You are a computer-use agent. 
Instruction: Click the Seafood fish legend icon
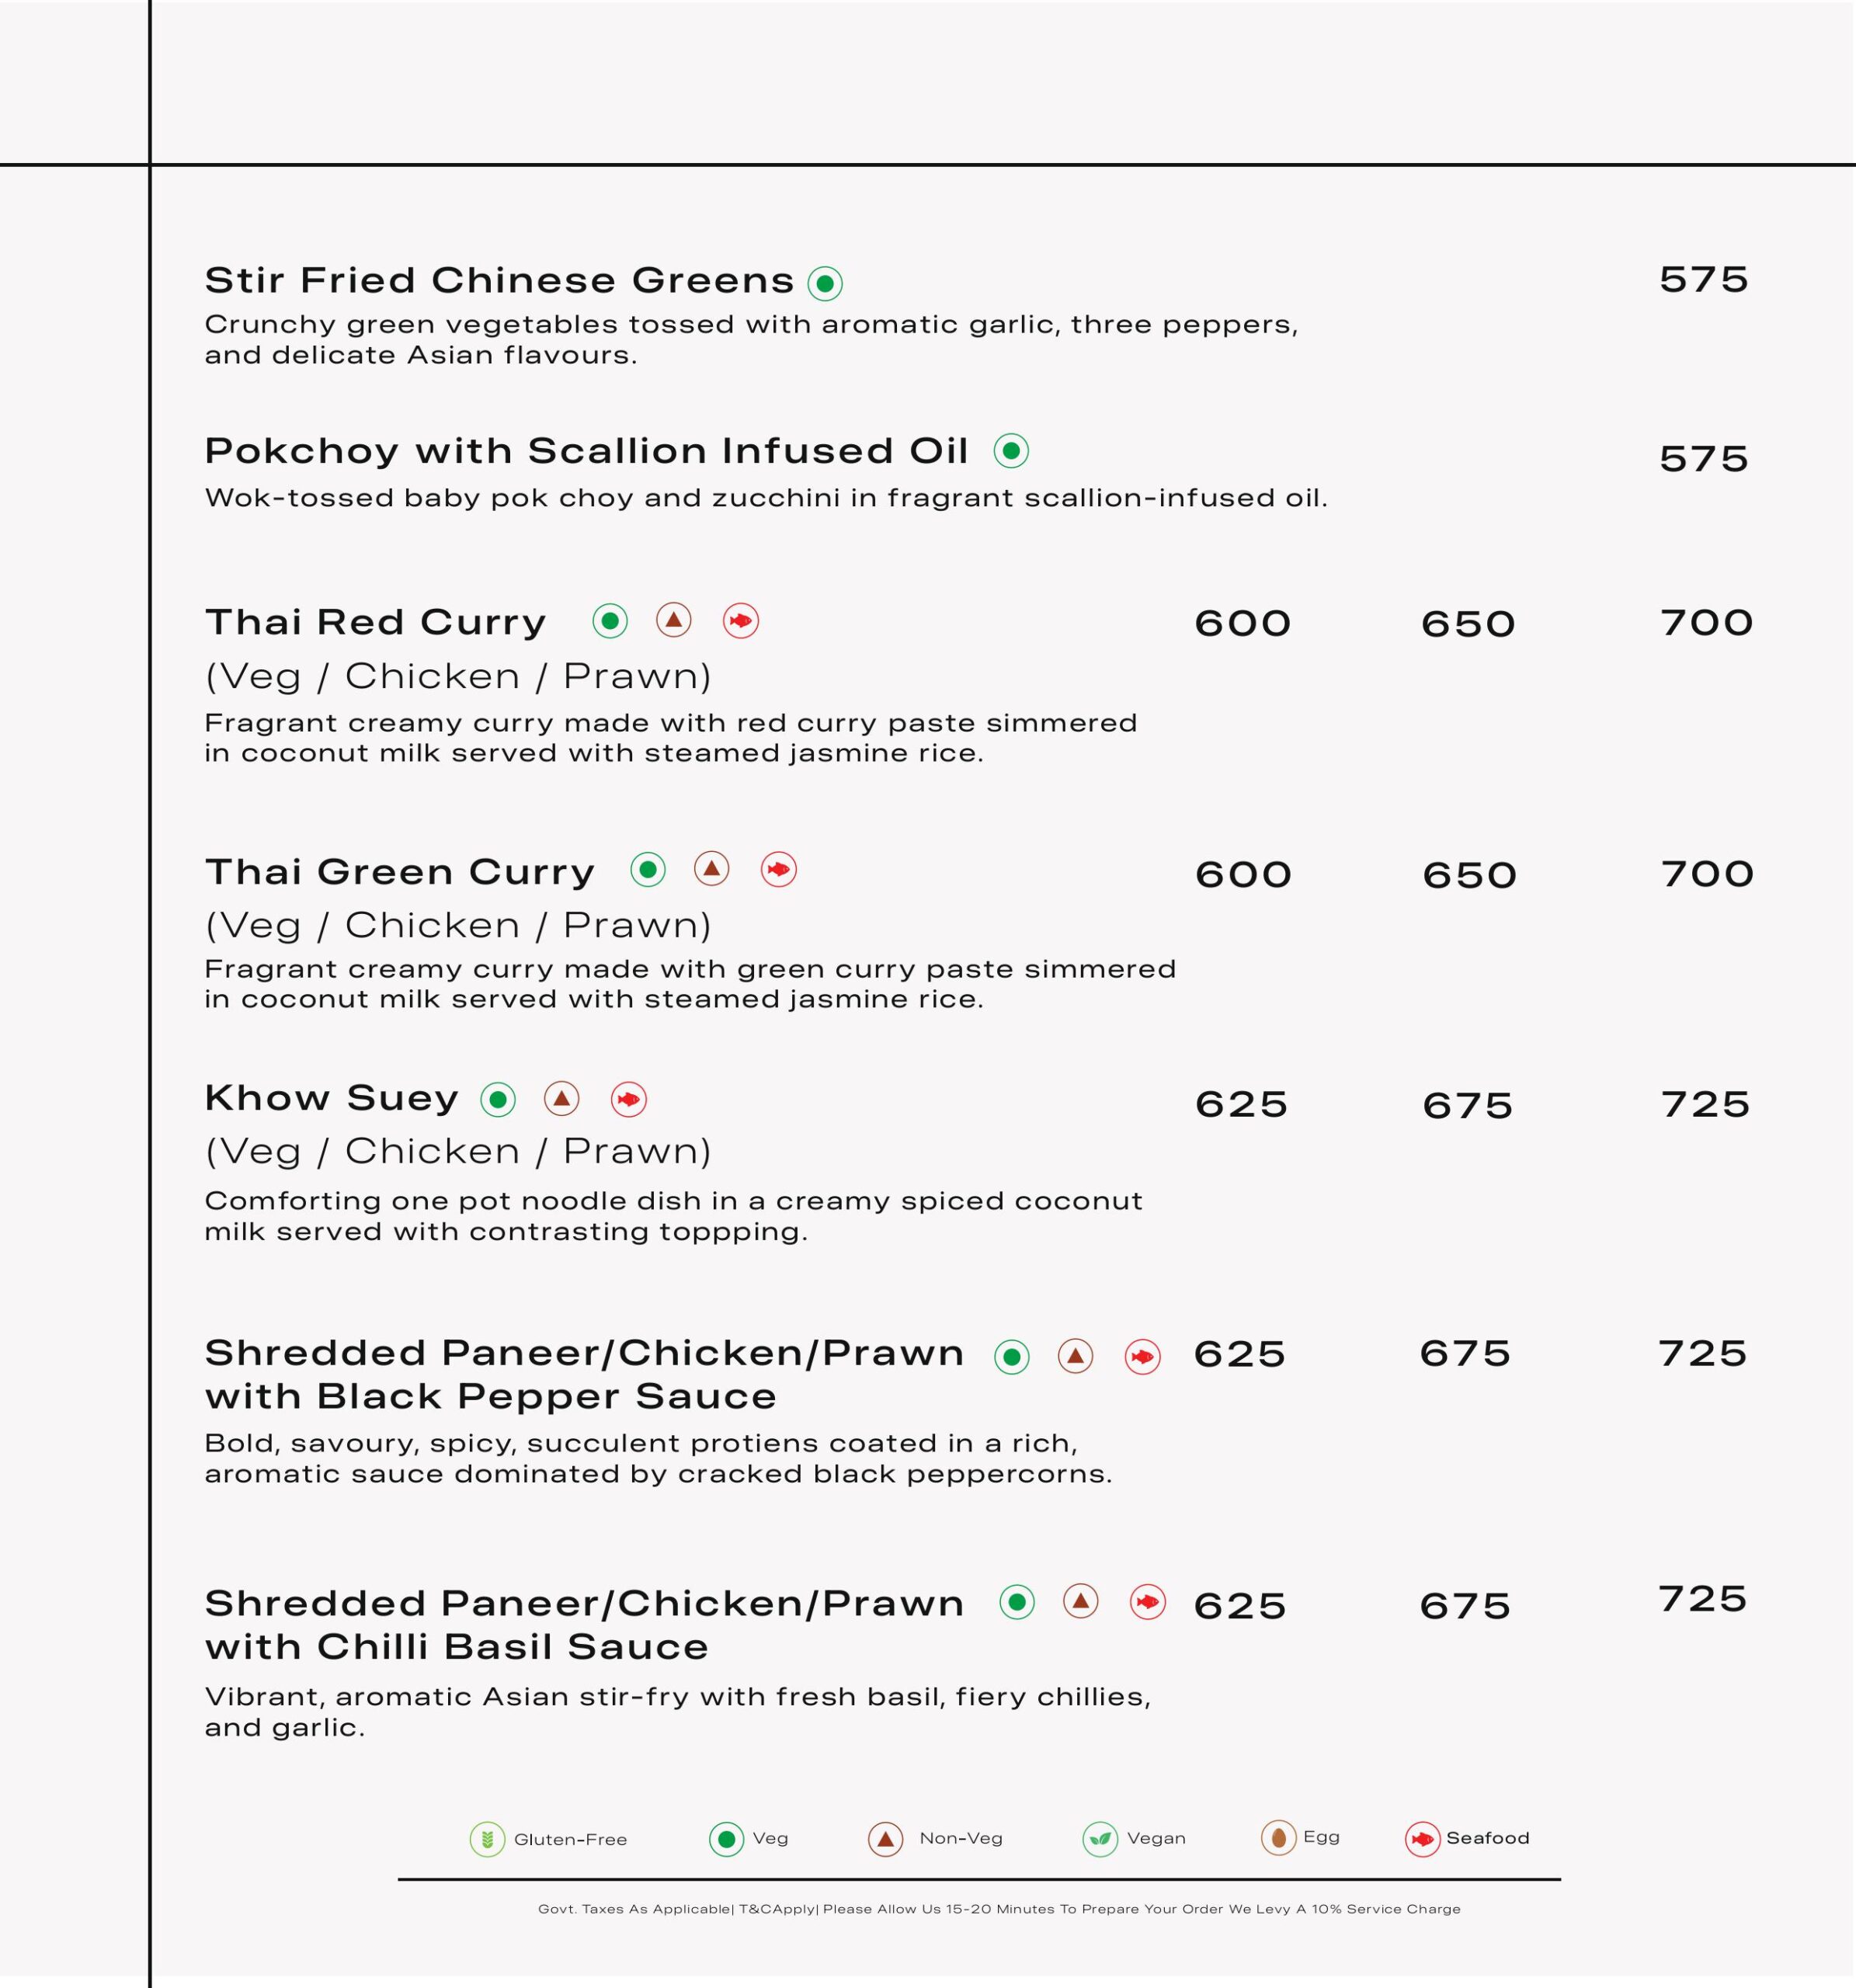tap(1422, 1839)
